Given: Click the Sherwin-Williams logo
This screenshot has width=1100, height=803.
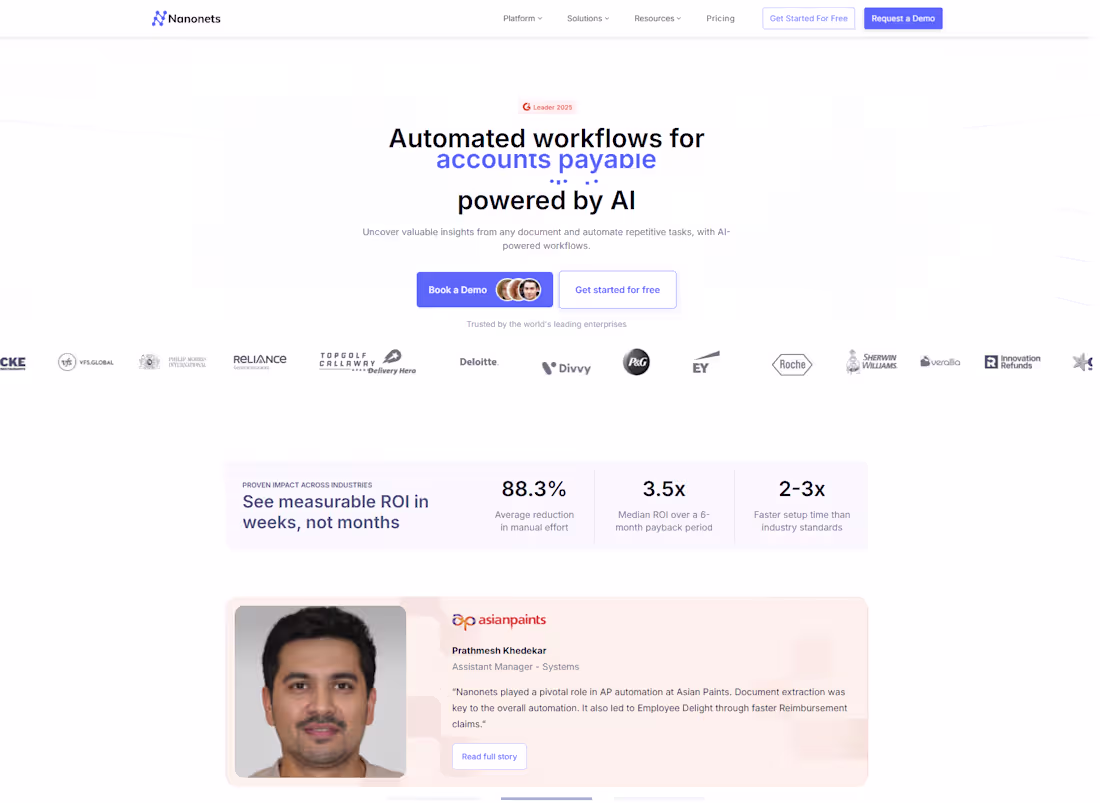Looking at the screenshot, I should tap(869, 362).
